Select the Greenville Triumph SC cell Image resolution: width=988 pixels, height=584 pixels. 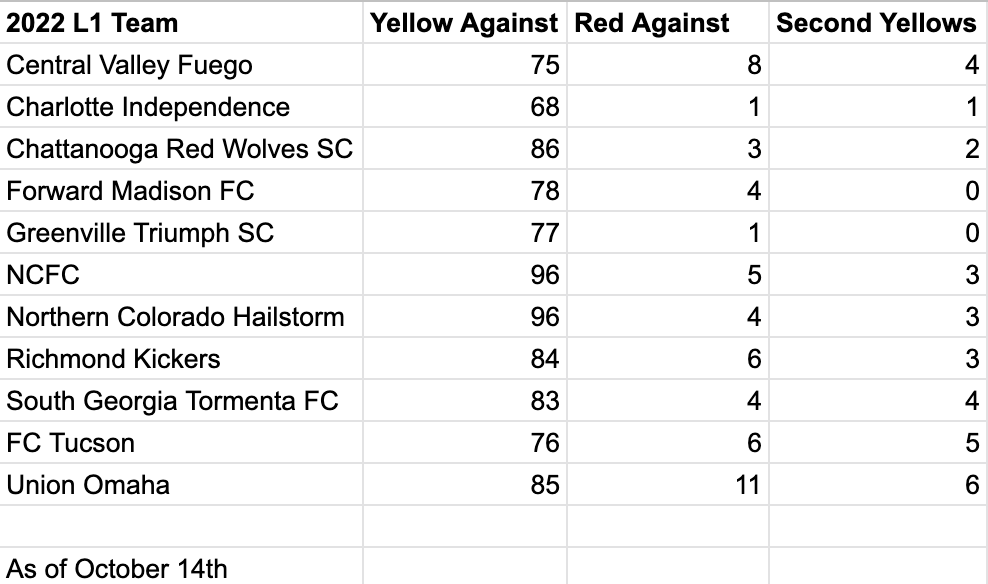(140, 233)
